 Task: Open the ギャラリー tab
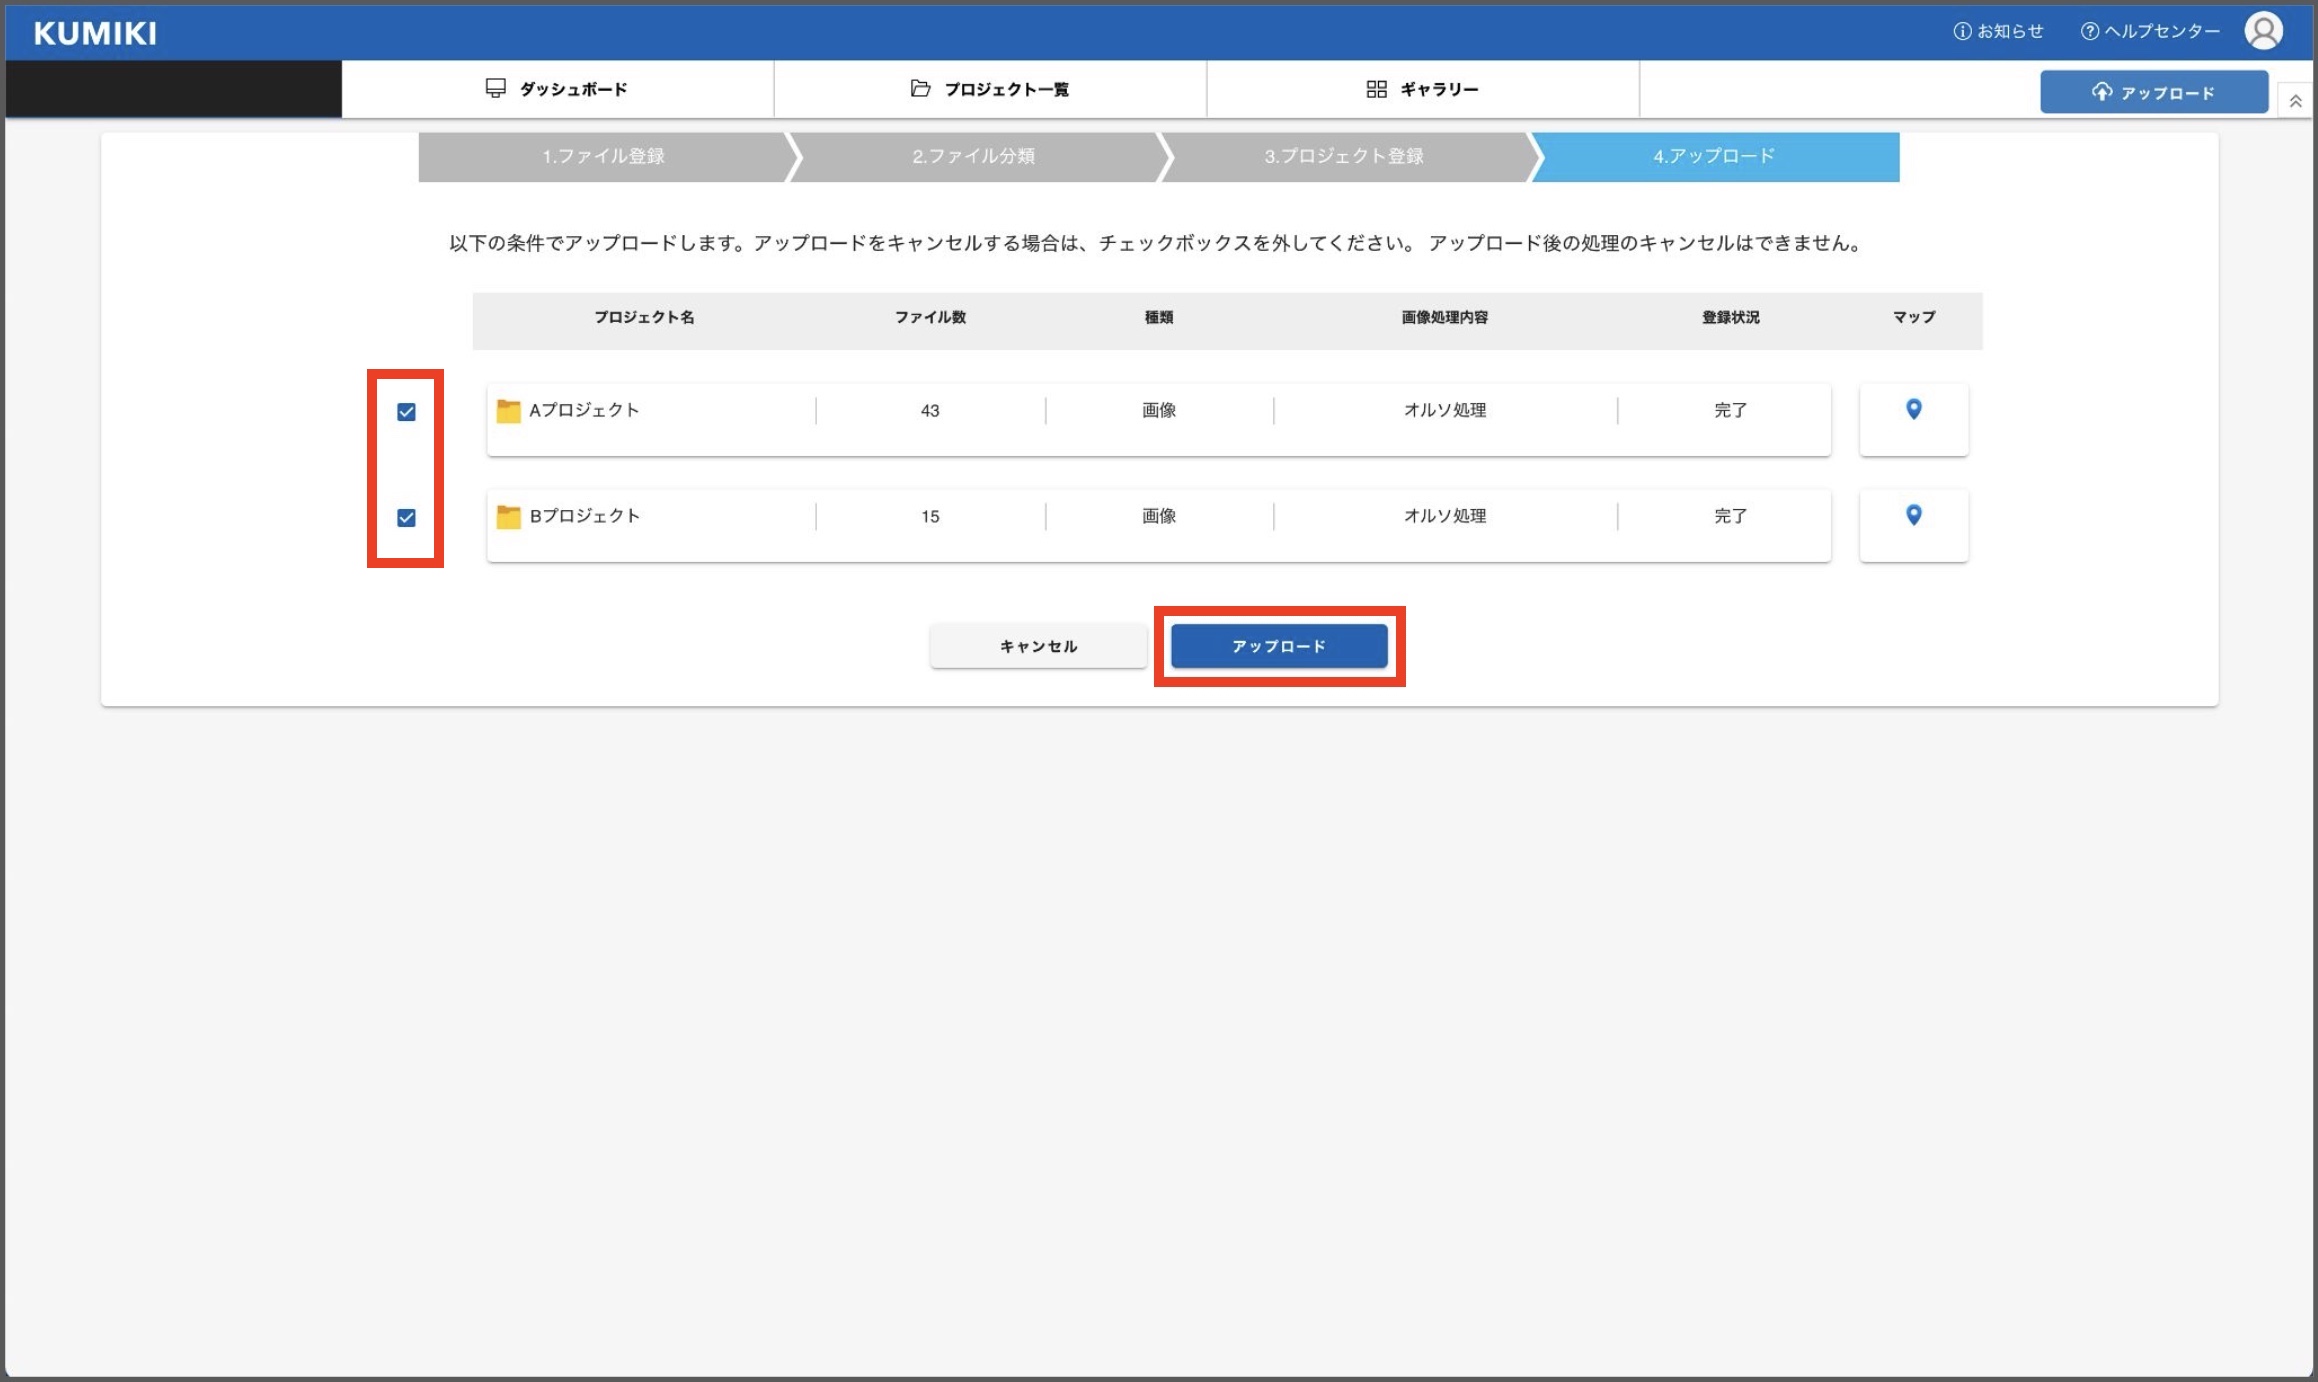pyautogui.click(x=1422, y=89)
